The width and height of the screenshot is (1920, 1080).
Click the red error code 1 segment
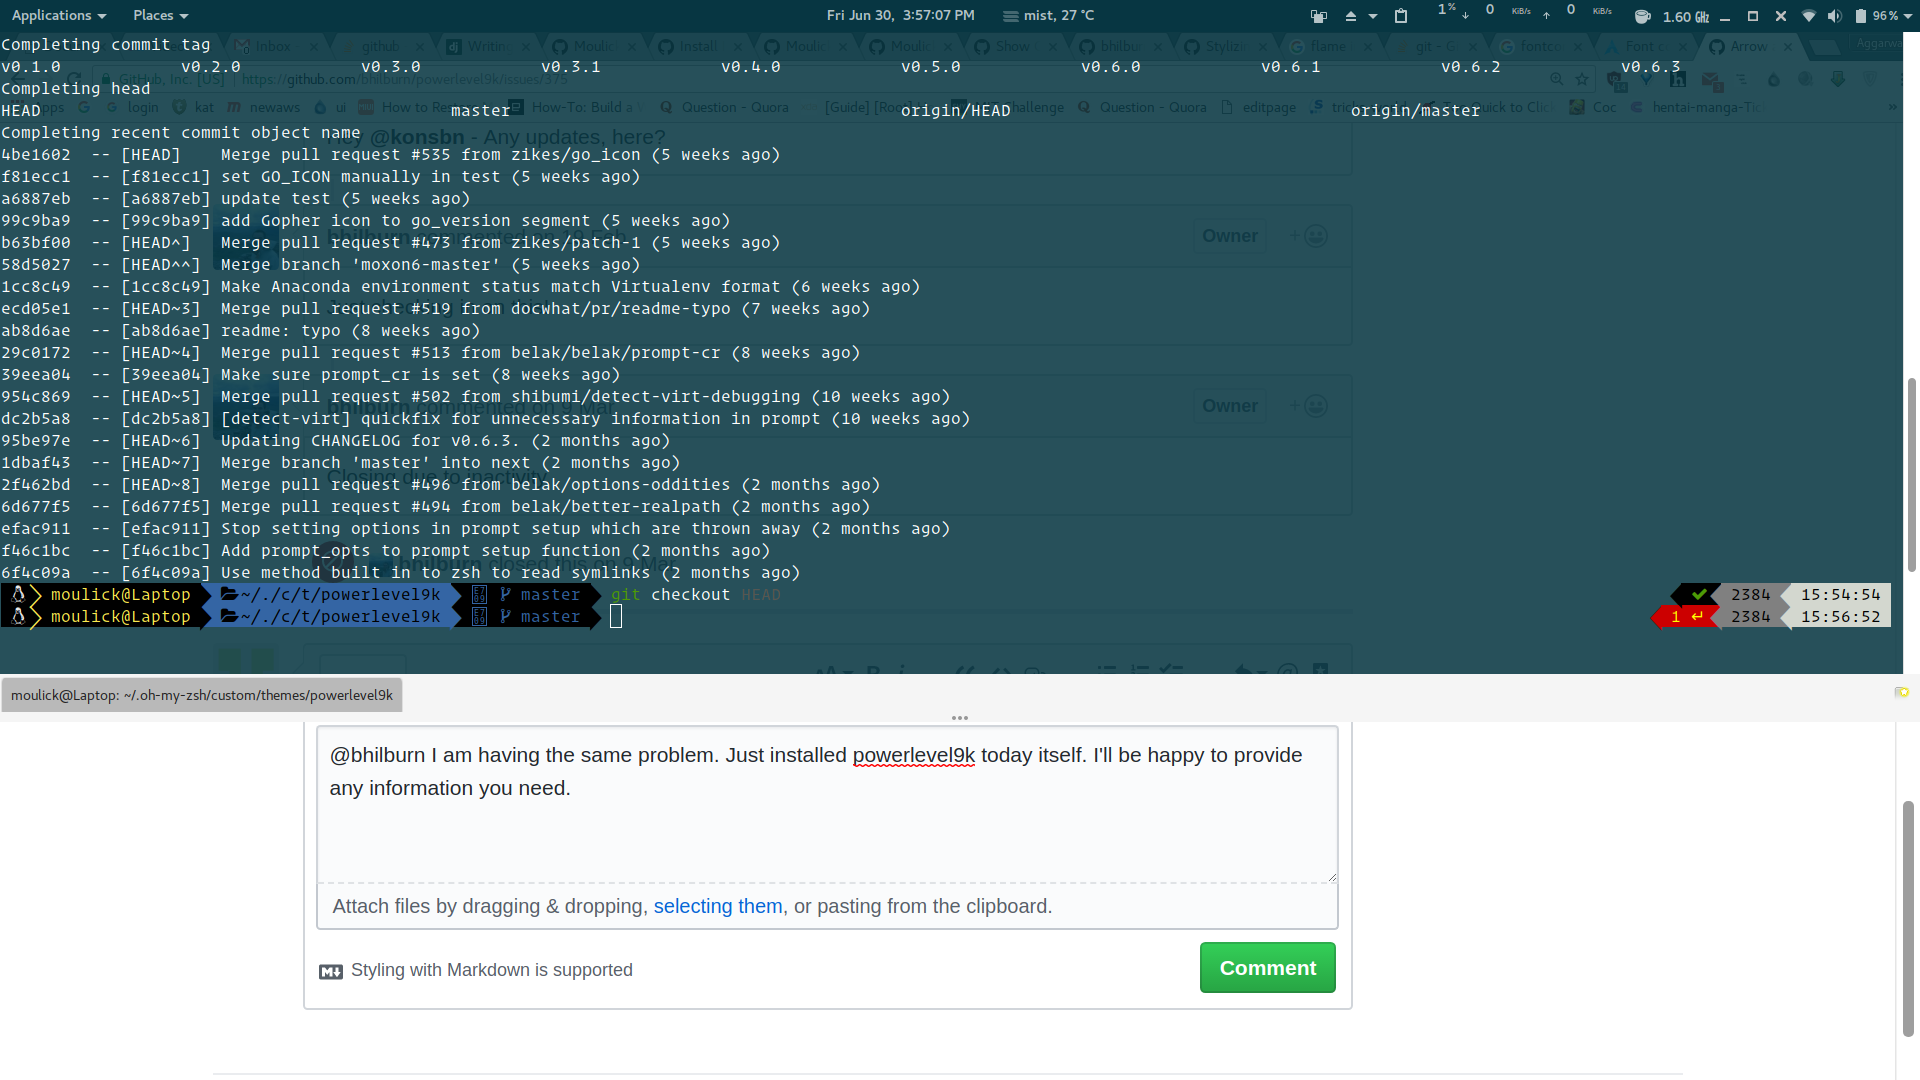point(1686,617)
